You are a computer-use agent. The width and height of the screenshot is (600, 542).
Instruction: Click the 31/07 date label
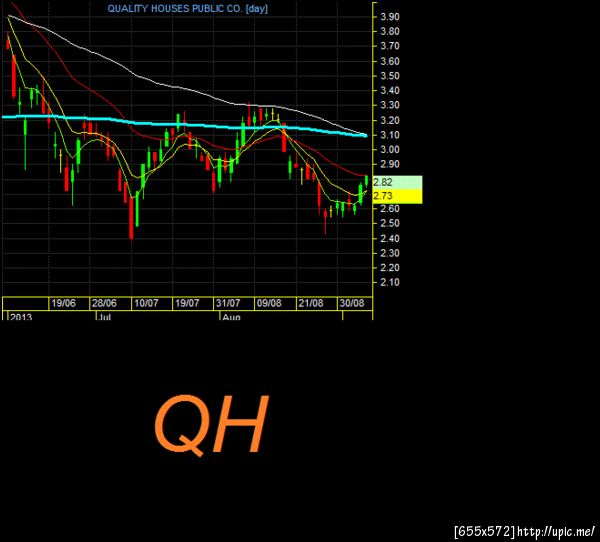(x=228, y=303)
